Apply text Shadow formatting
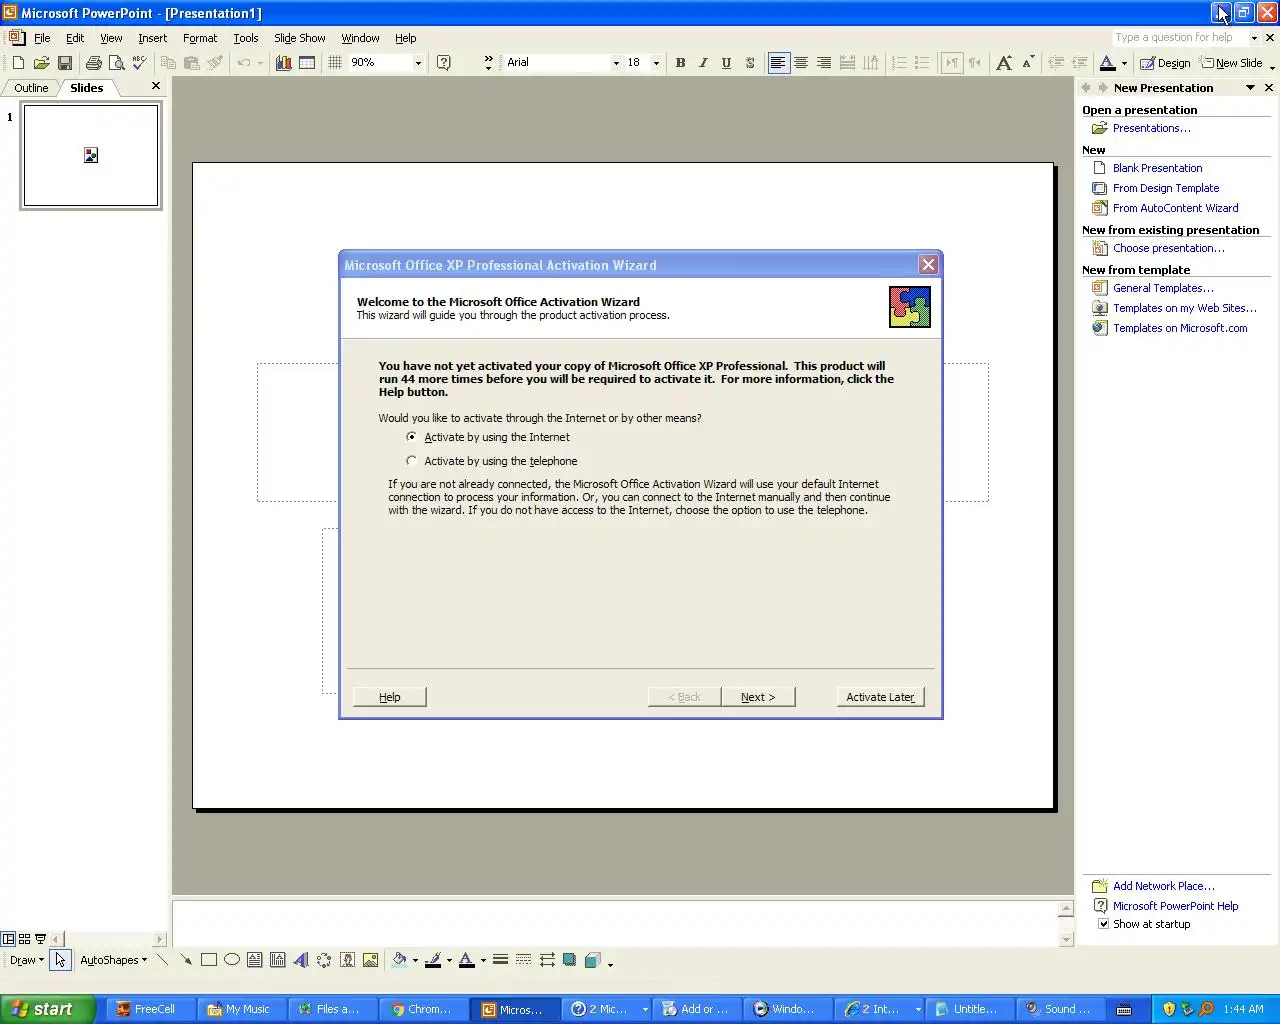 pos(750,63)
